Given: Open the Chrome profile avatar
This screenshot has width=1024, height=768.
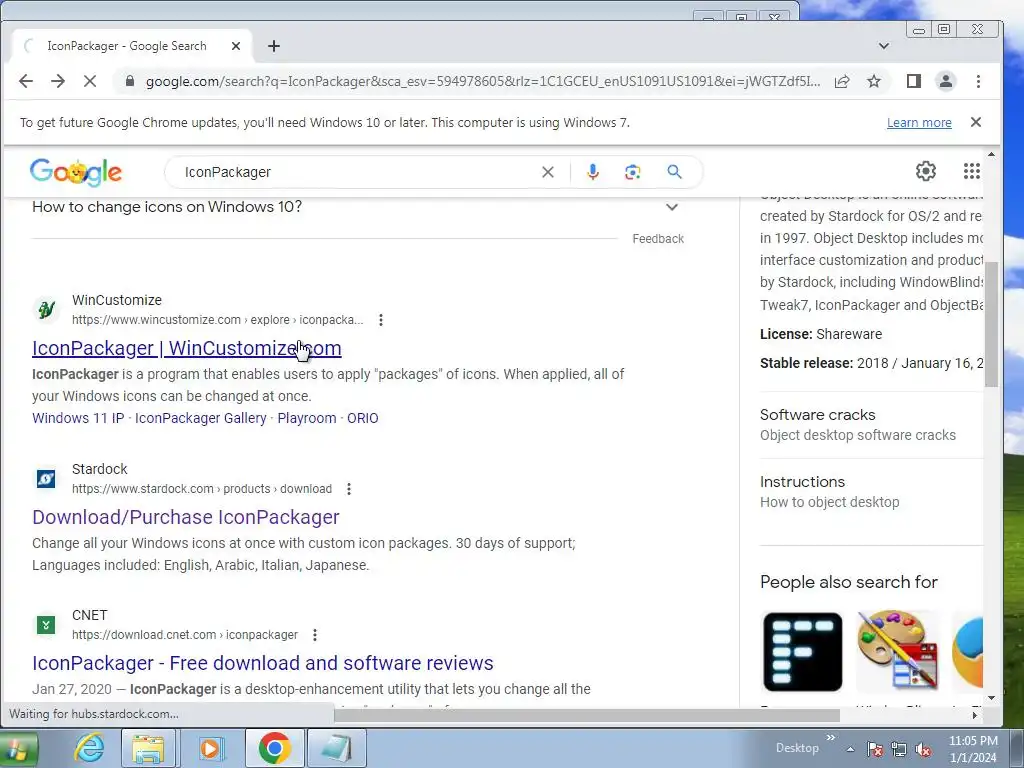Looking at the screenshot, I should click(x=946, y=81).
